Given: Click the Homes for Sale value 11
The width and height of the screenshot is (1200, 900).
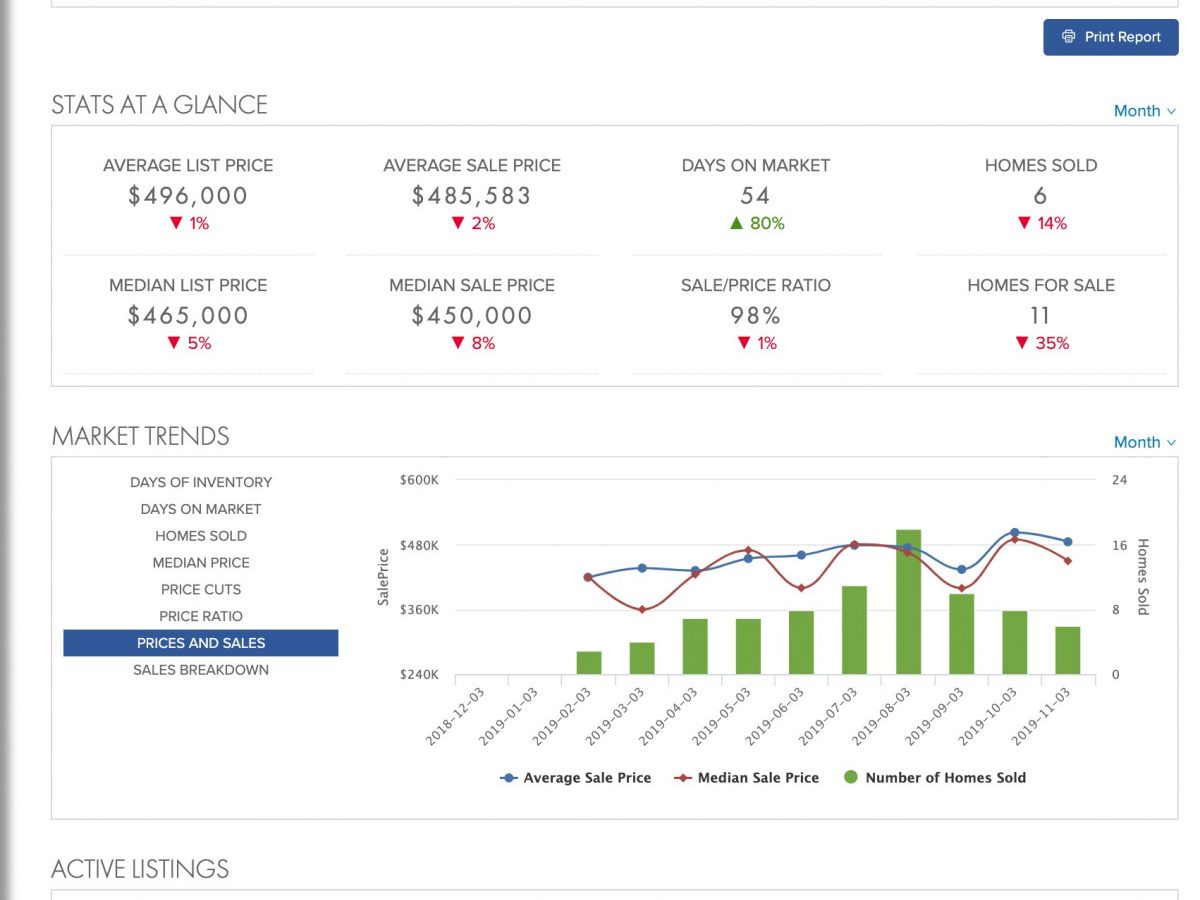Looking at the screenshot, I should (x=1040, y=316).
